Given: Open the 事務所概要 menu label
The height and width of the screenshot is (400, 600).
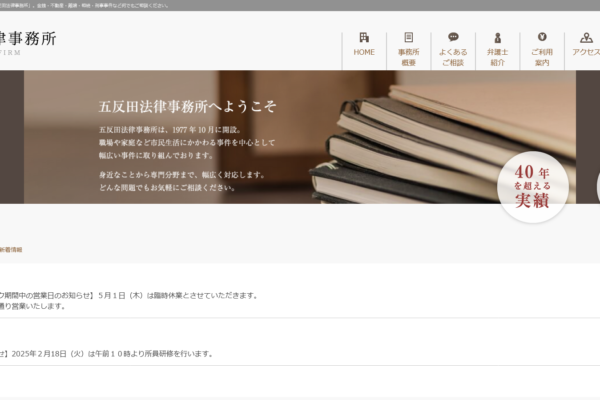Looking at the screenshot, I should (409, 57).
